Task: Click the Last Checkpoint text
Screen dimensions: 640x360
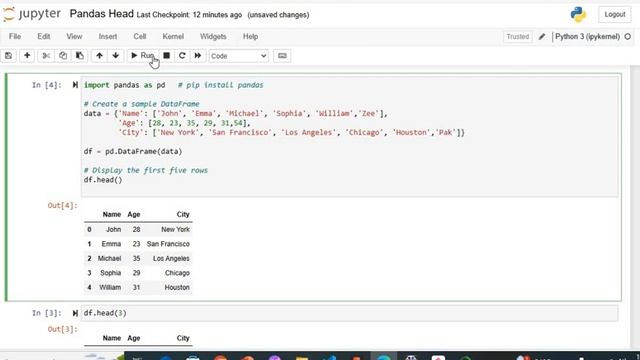Action: click(189, 15)
